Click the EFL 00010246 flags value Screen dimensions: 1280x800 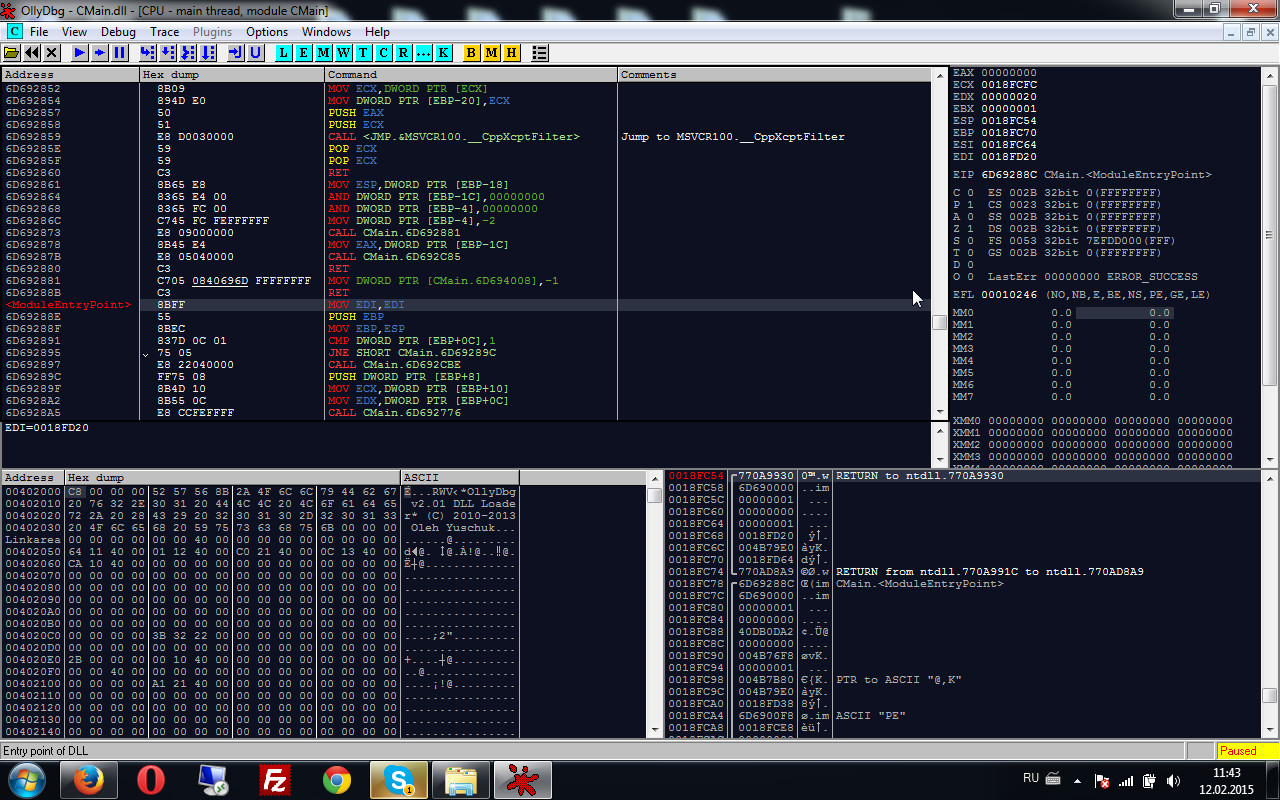pos(1009,295)
